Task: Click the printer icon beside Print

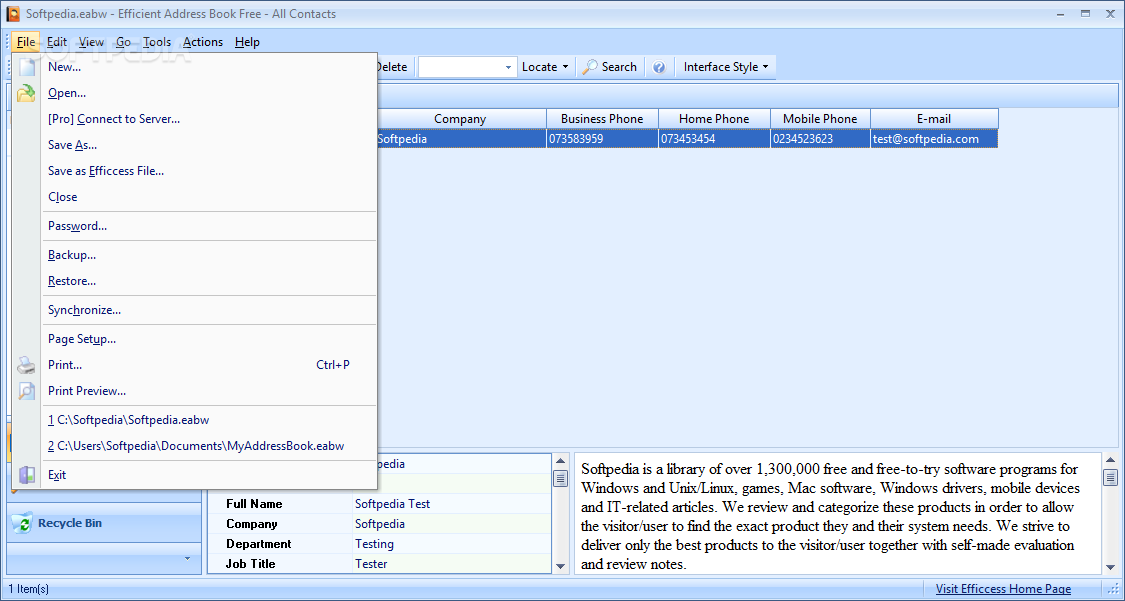Action: [27, 365]
